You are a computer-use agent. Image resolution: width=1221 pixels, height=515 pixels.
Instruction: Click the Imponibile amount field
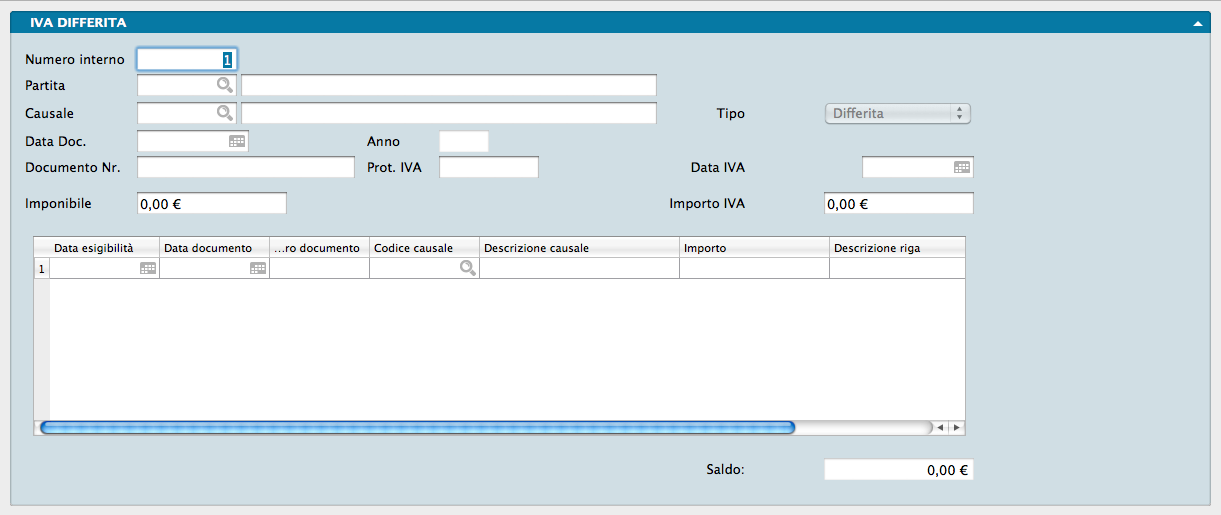pyautogui.click(x=211, y=203)
